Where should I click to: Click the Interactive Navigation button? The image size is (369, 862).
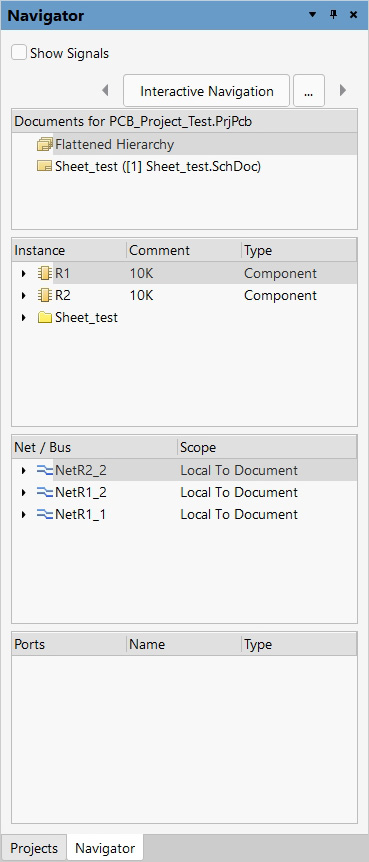pyautogui.click(x=206, y=91)
